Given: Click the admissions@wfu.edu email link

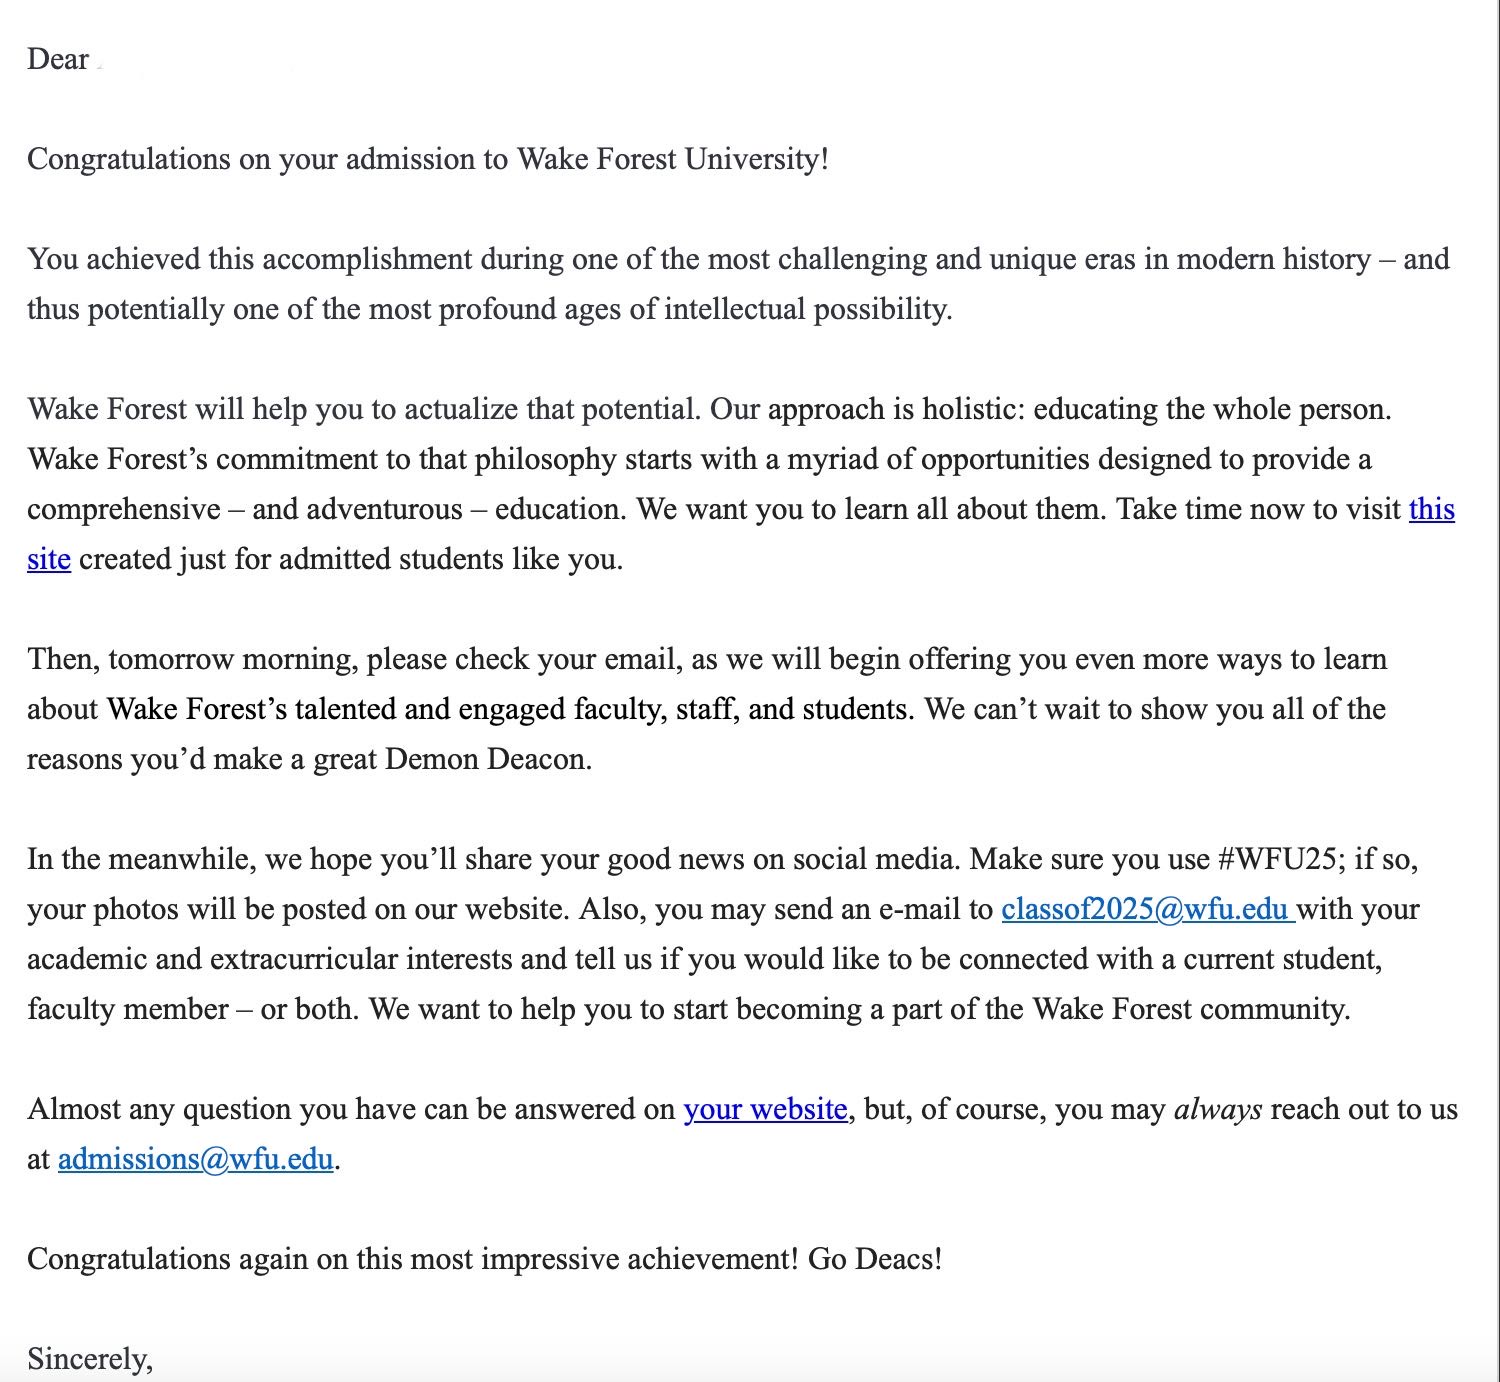Looking at the screenshot, I should [195, 1160].
